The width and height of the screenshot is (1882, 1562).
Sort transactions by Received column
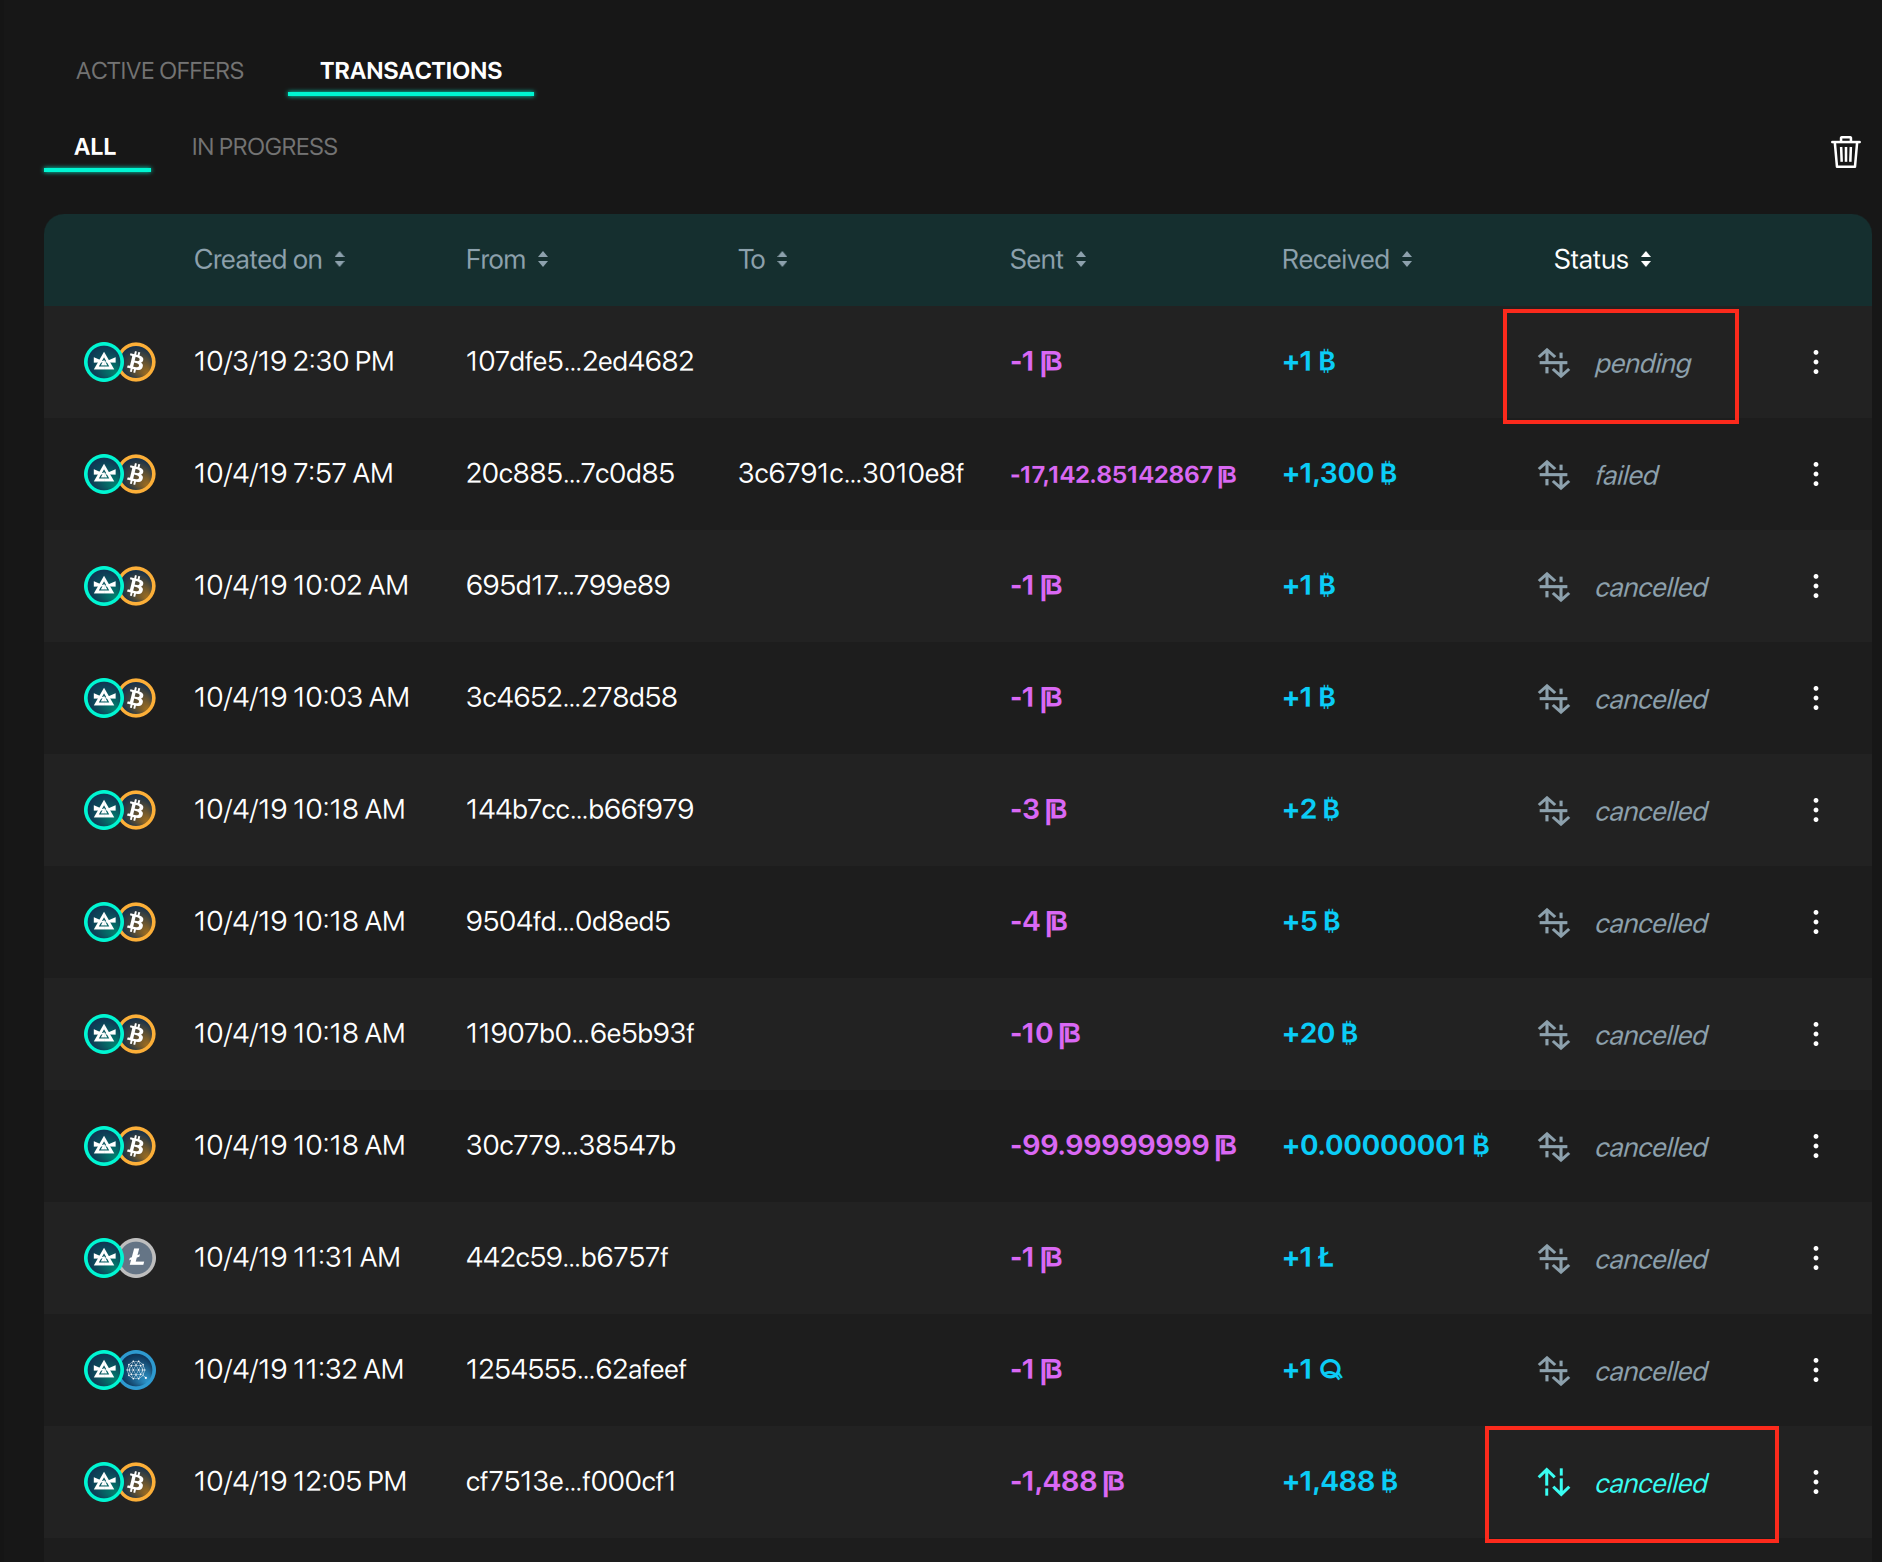click(1347, 260)
